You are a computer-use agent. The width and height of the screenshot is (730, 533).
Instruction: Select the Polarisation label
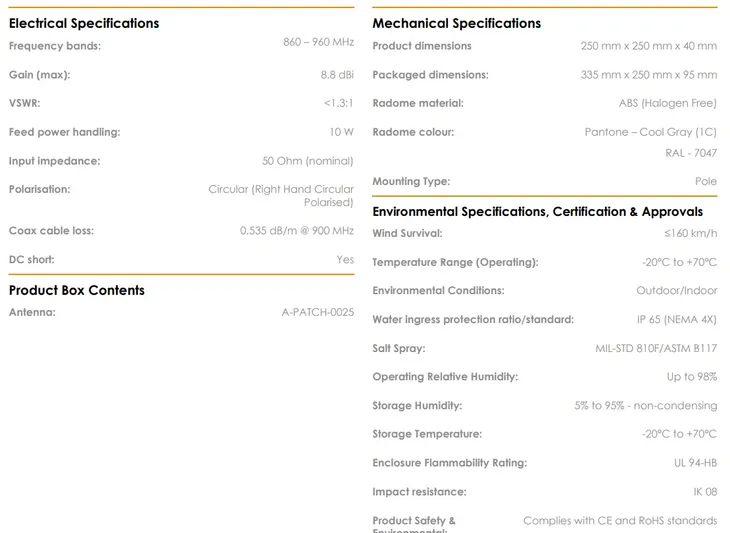[x=40, y=189]
